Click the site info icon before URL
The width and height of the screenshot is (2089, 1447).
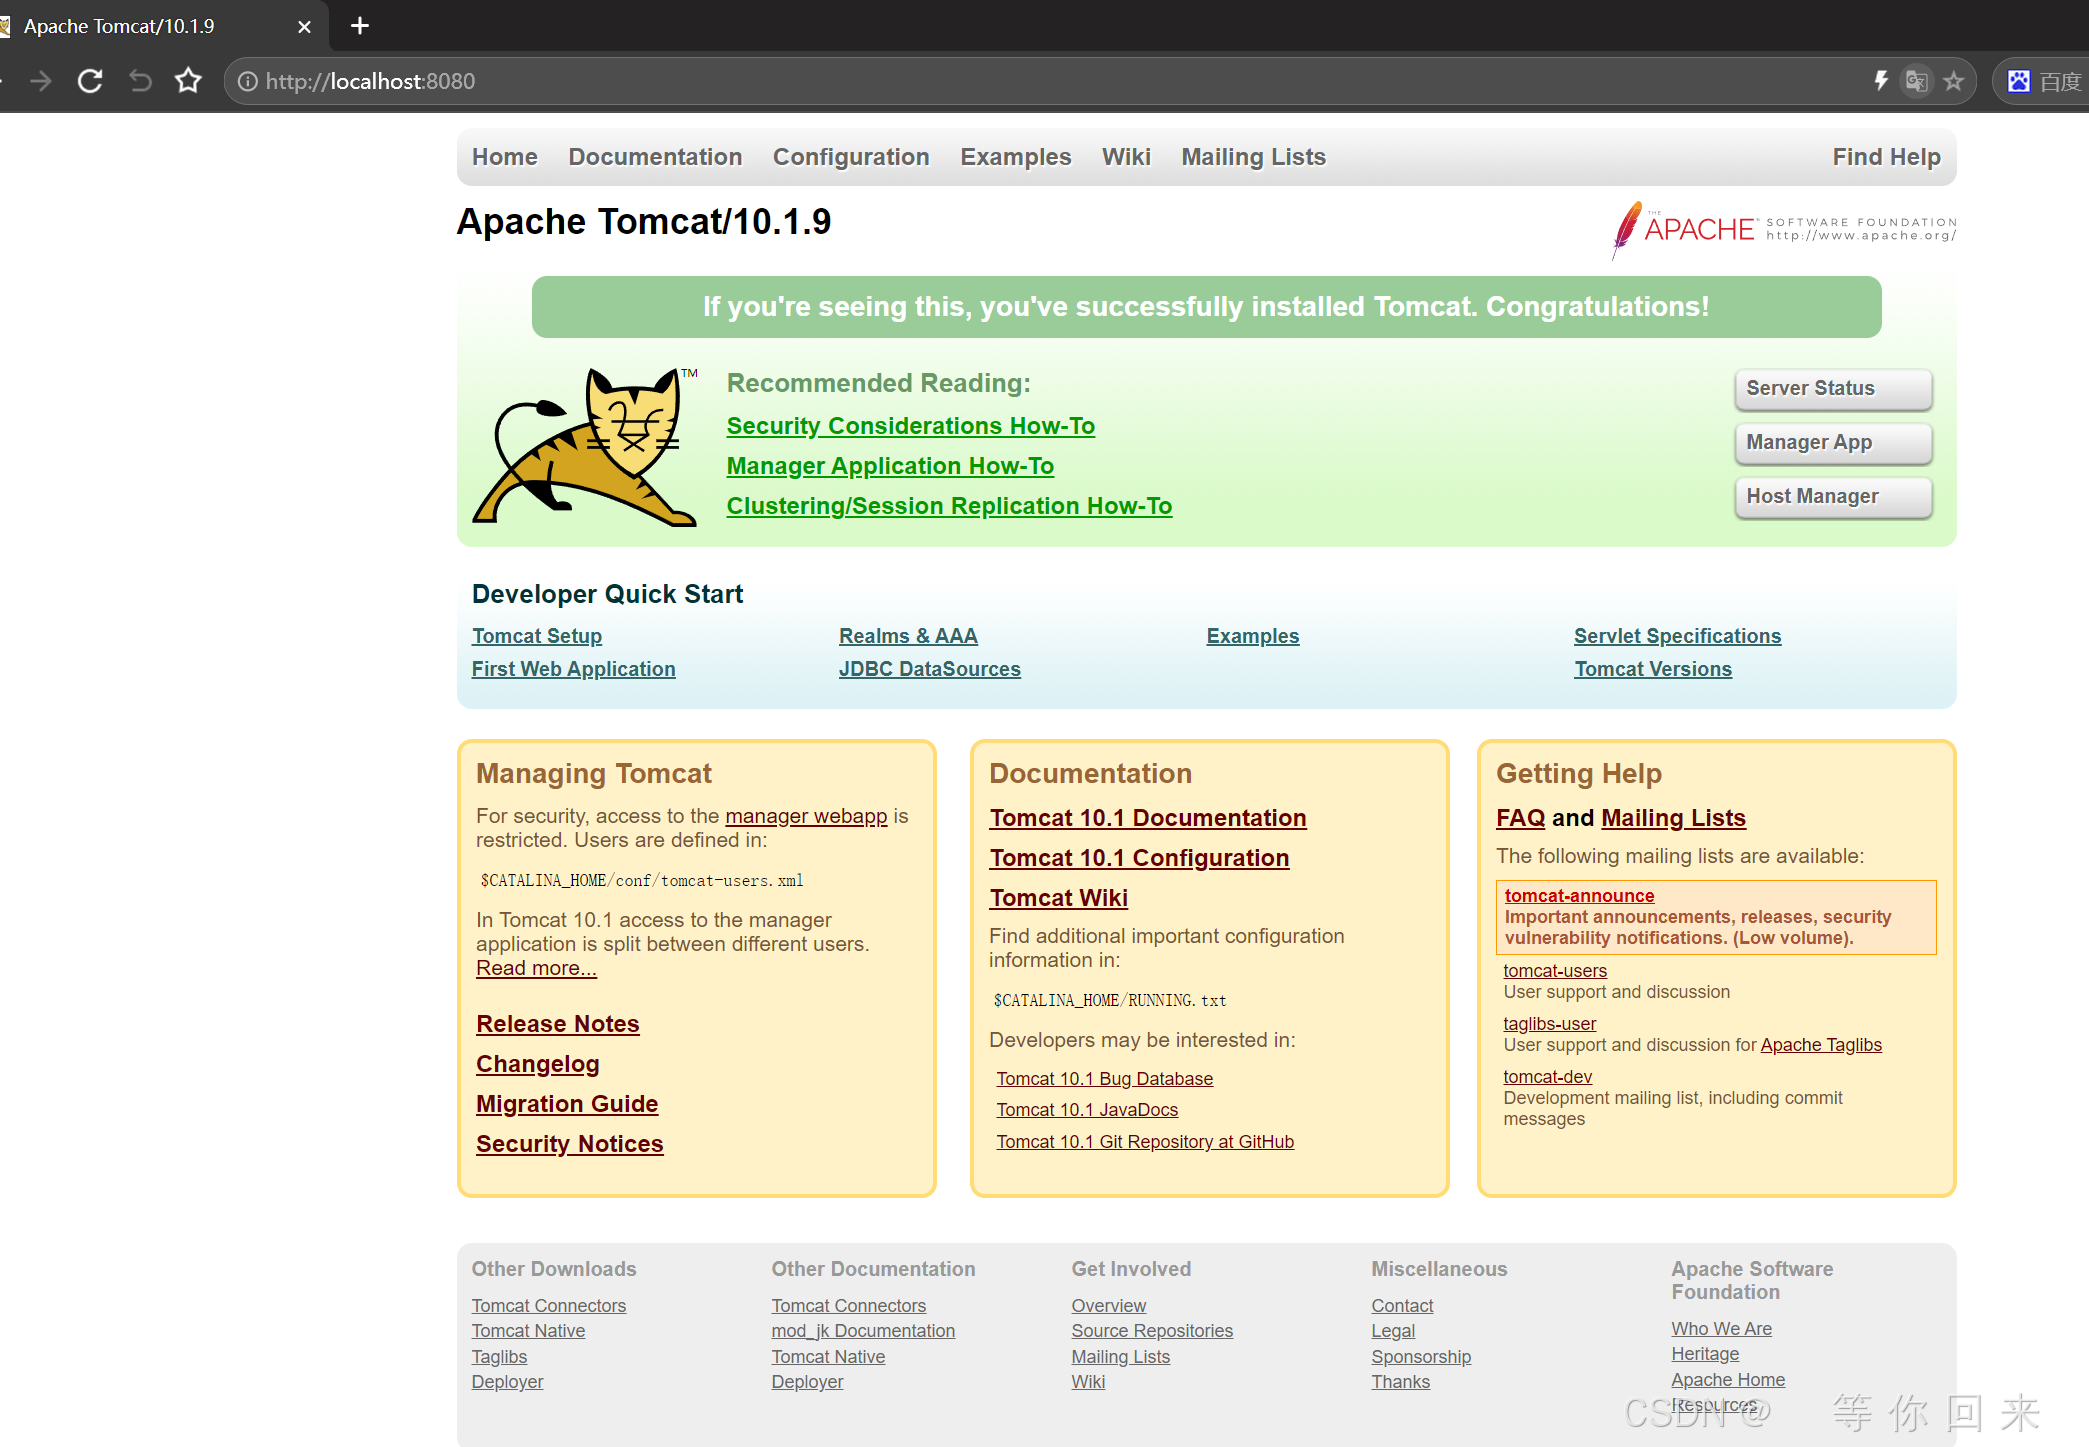coord(248,81)
